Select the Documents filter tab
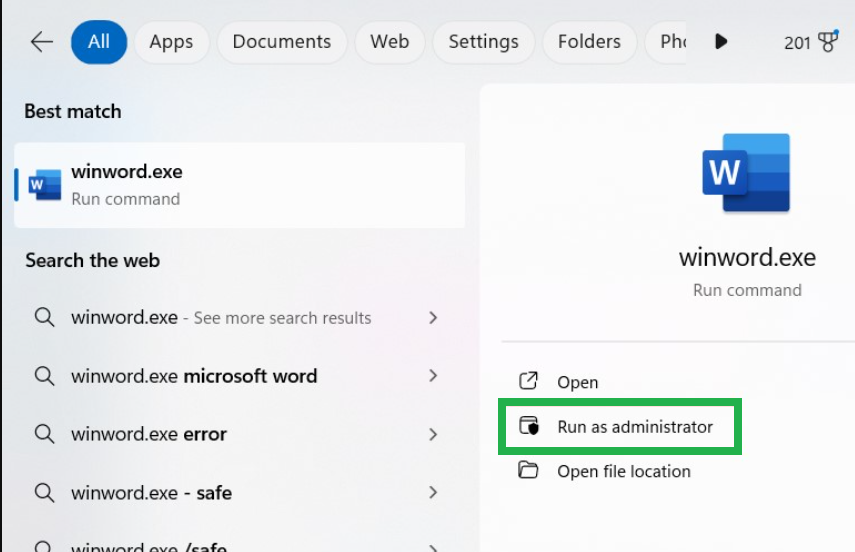The height and width of the screenshot is (552, 855). [281, 42]
